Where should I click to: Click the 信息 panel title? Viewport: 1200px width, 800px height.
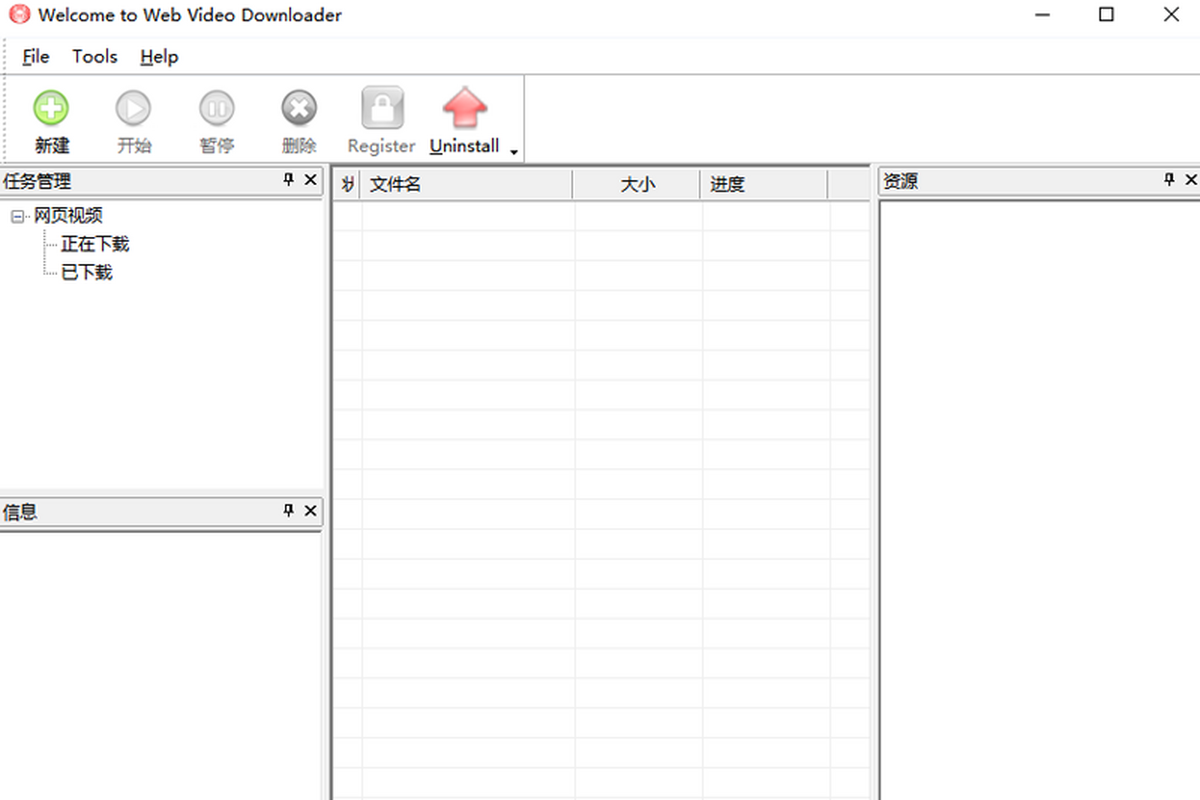[x=20, y=511]
